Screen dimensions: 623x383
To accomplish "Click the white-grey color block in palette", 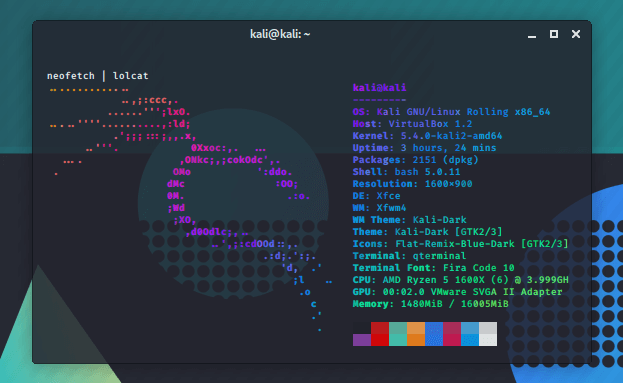I will pyautogui.click(x=488, y=334).
